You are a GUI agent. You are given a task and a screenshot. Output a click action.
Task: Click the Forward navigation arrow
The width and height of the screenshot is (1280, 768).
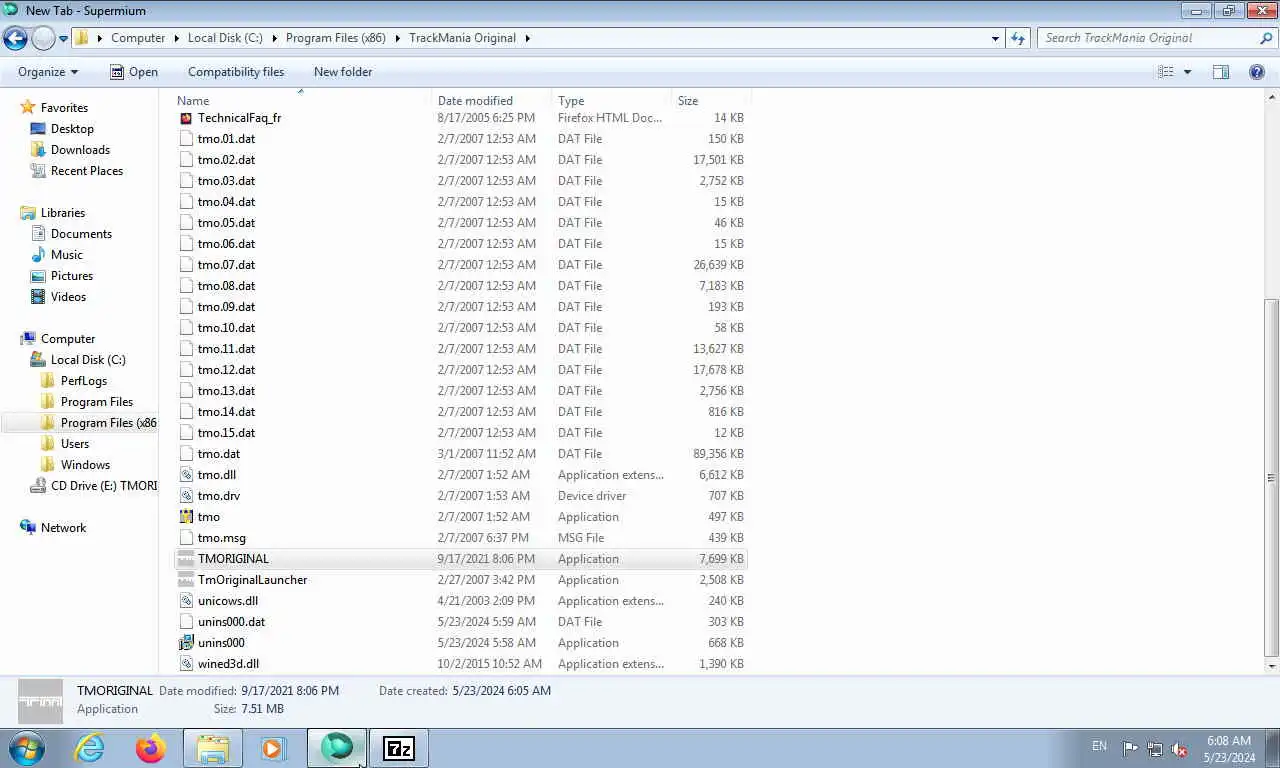tap(43, 38)
